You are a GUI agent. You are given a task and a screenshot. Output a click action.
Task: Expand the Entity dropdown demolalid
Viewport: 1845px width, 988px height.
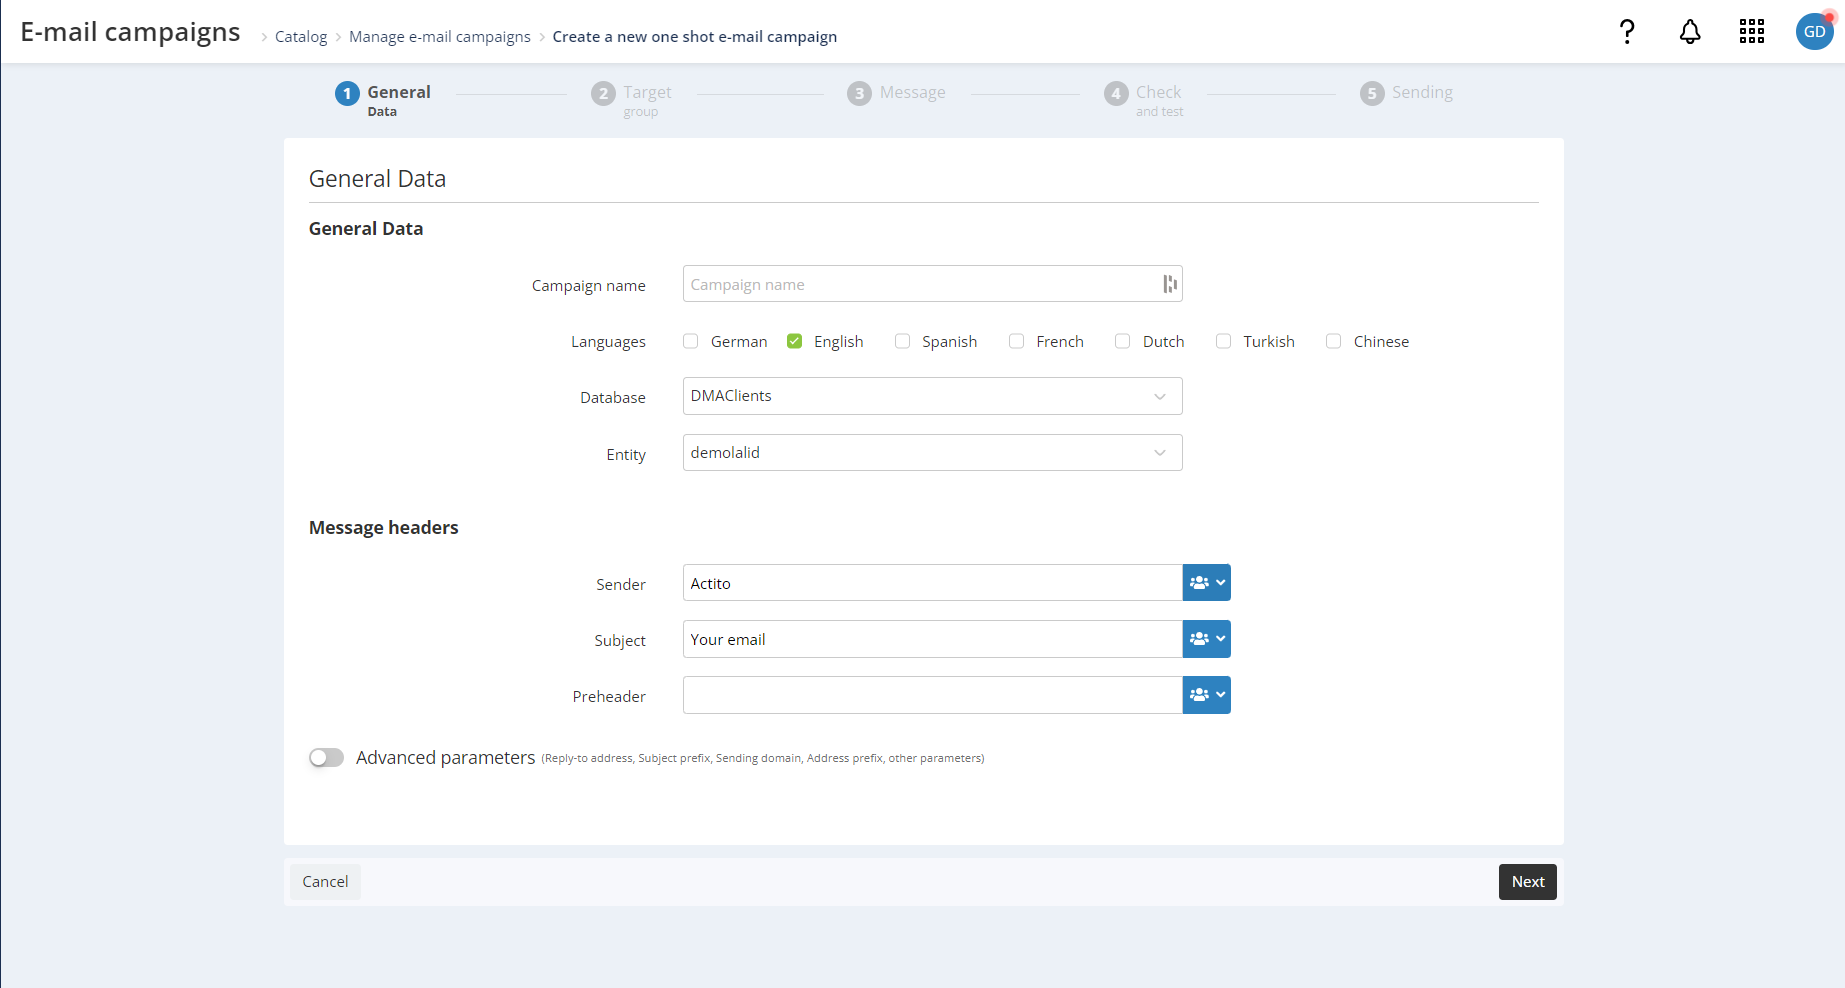[933, 453]
